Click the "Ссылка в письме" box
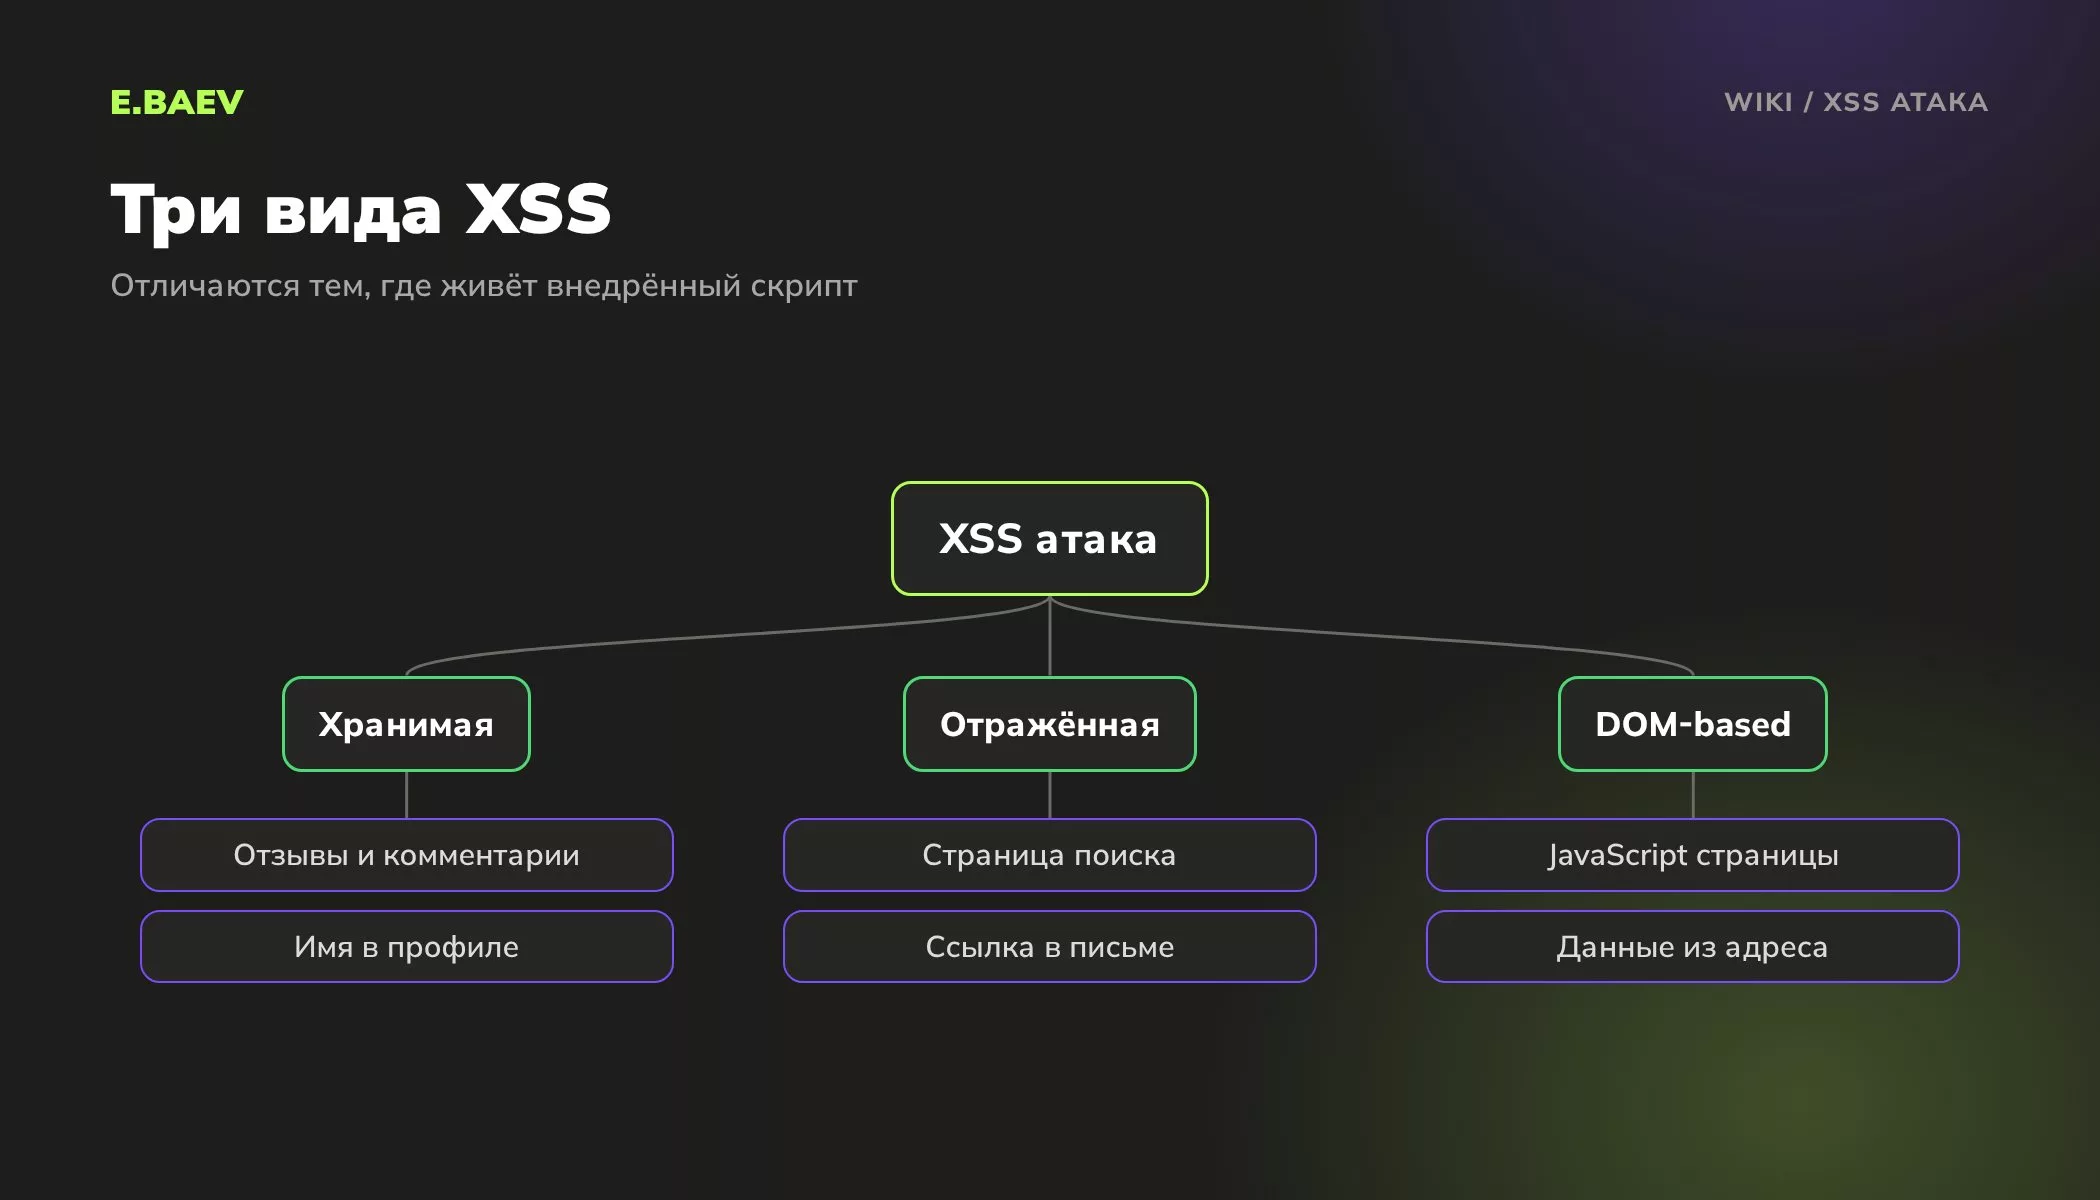This screenshot has width=2100, height=1200. [x=1049, y=946]
